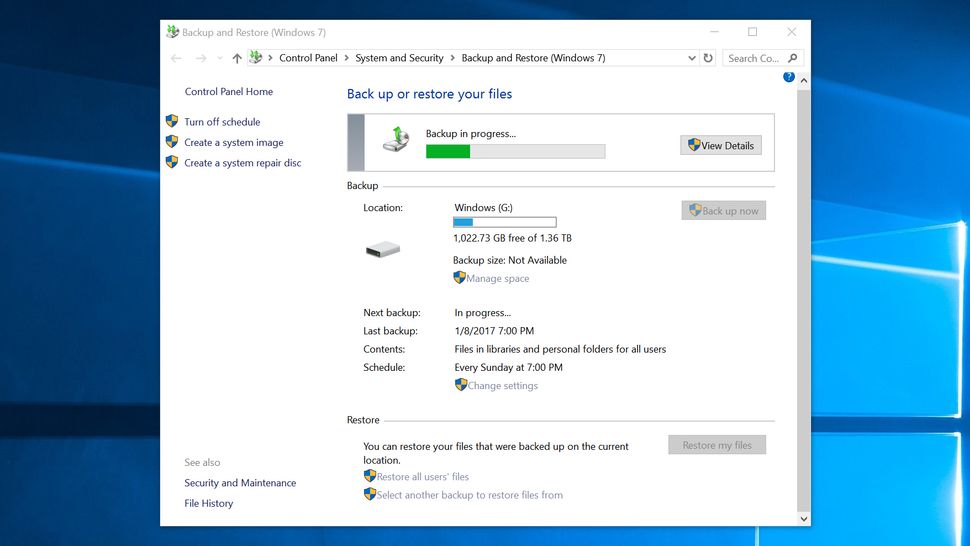Click the green backup progress bar
970x546 pixels.
515,151
